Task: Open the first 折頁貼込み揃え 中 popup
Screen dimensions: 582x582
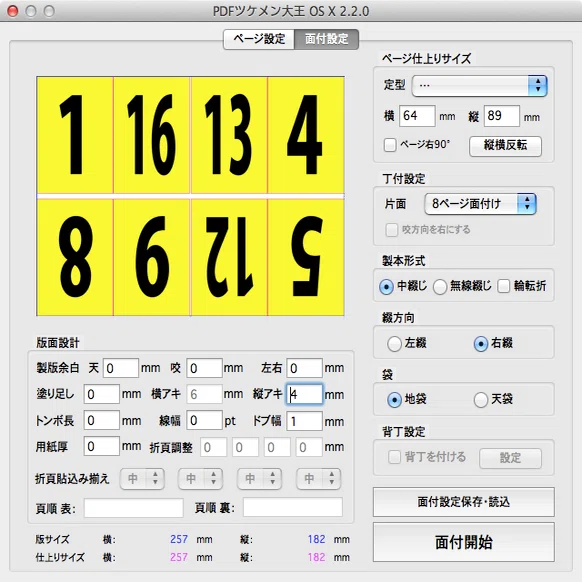Action: click(142, 478)
